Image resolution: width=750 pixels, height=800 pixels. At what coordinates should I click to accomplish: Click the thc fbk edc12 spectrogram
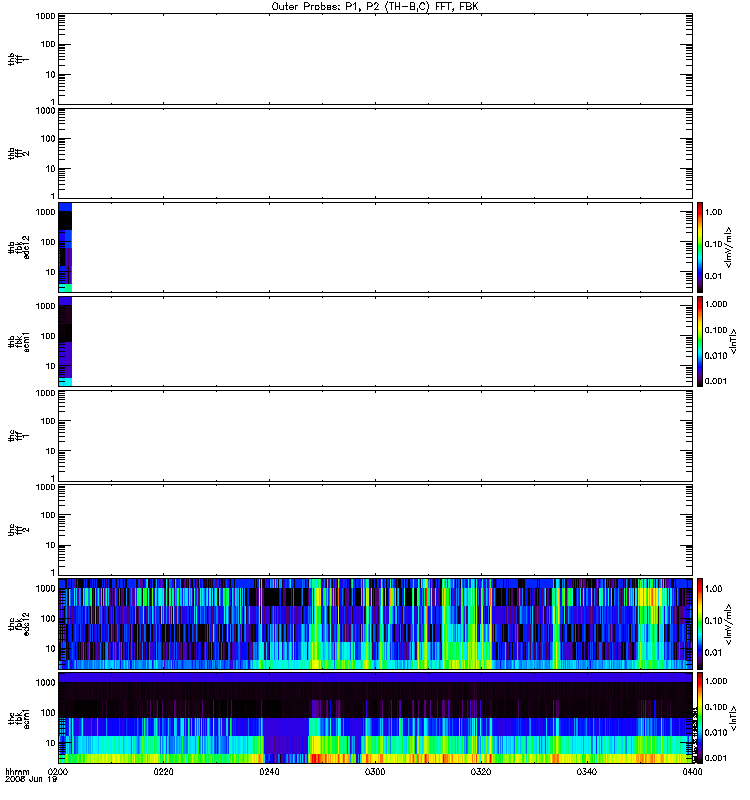375,624
